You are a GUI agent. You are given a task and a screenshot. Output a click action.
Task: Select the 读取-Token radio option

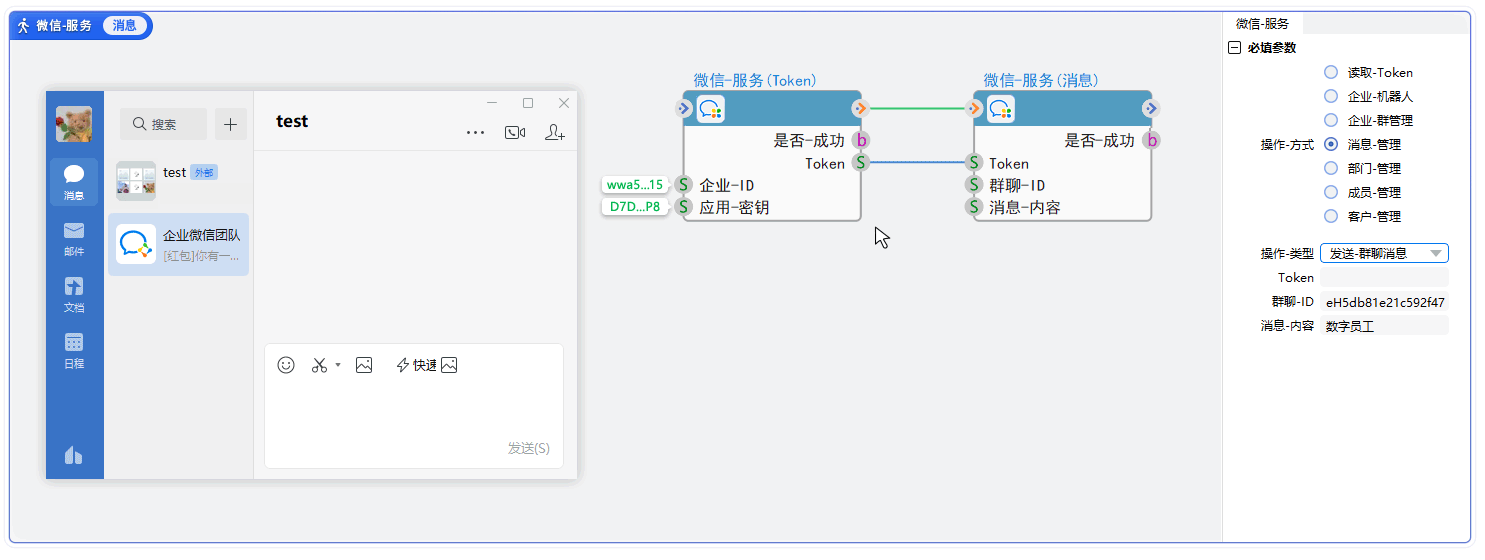tap(1330, 72)
